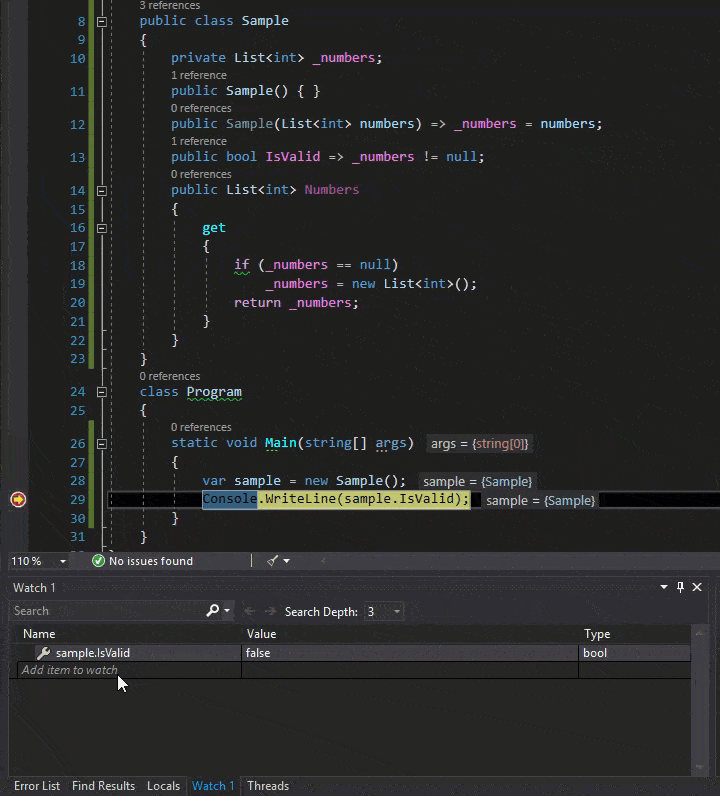The height and width of the screenshot is (796, 720).
Task: Click the 3 references CodeLens link
Action: pyautogui.click(x=170, y=5)
